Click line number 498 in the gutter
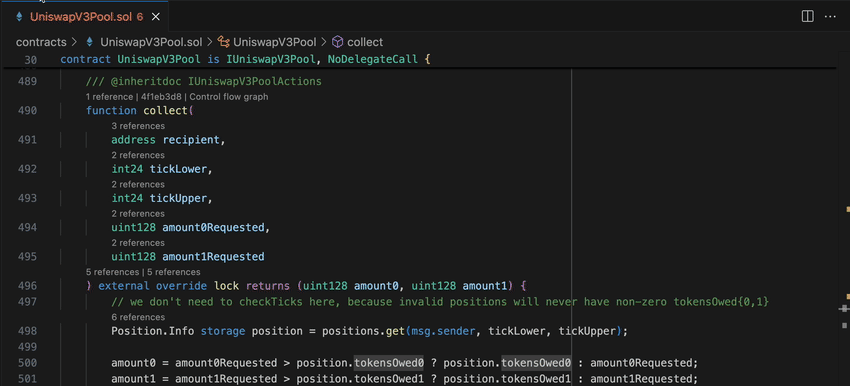850x386 pixels. (x=28, y=331)
